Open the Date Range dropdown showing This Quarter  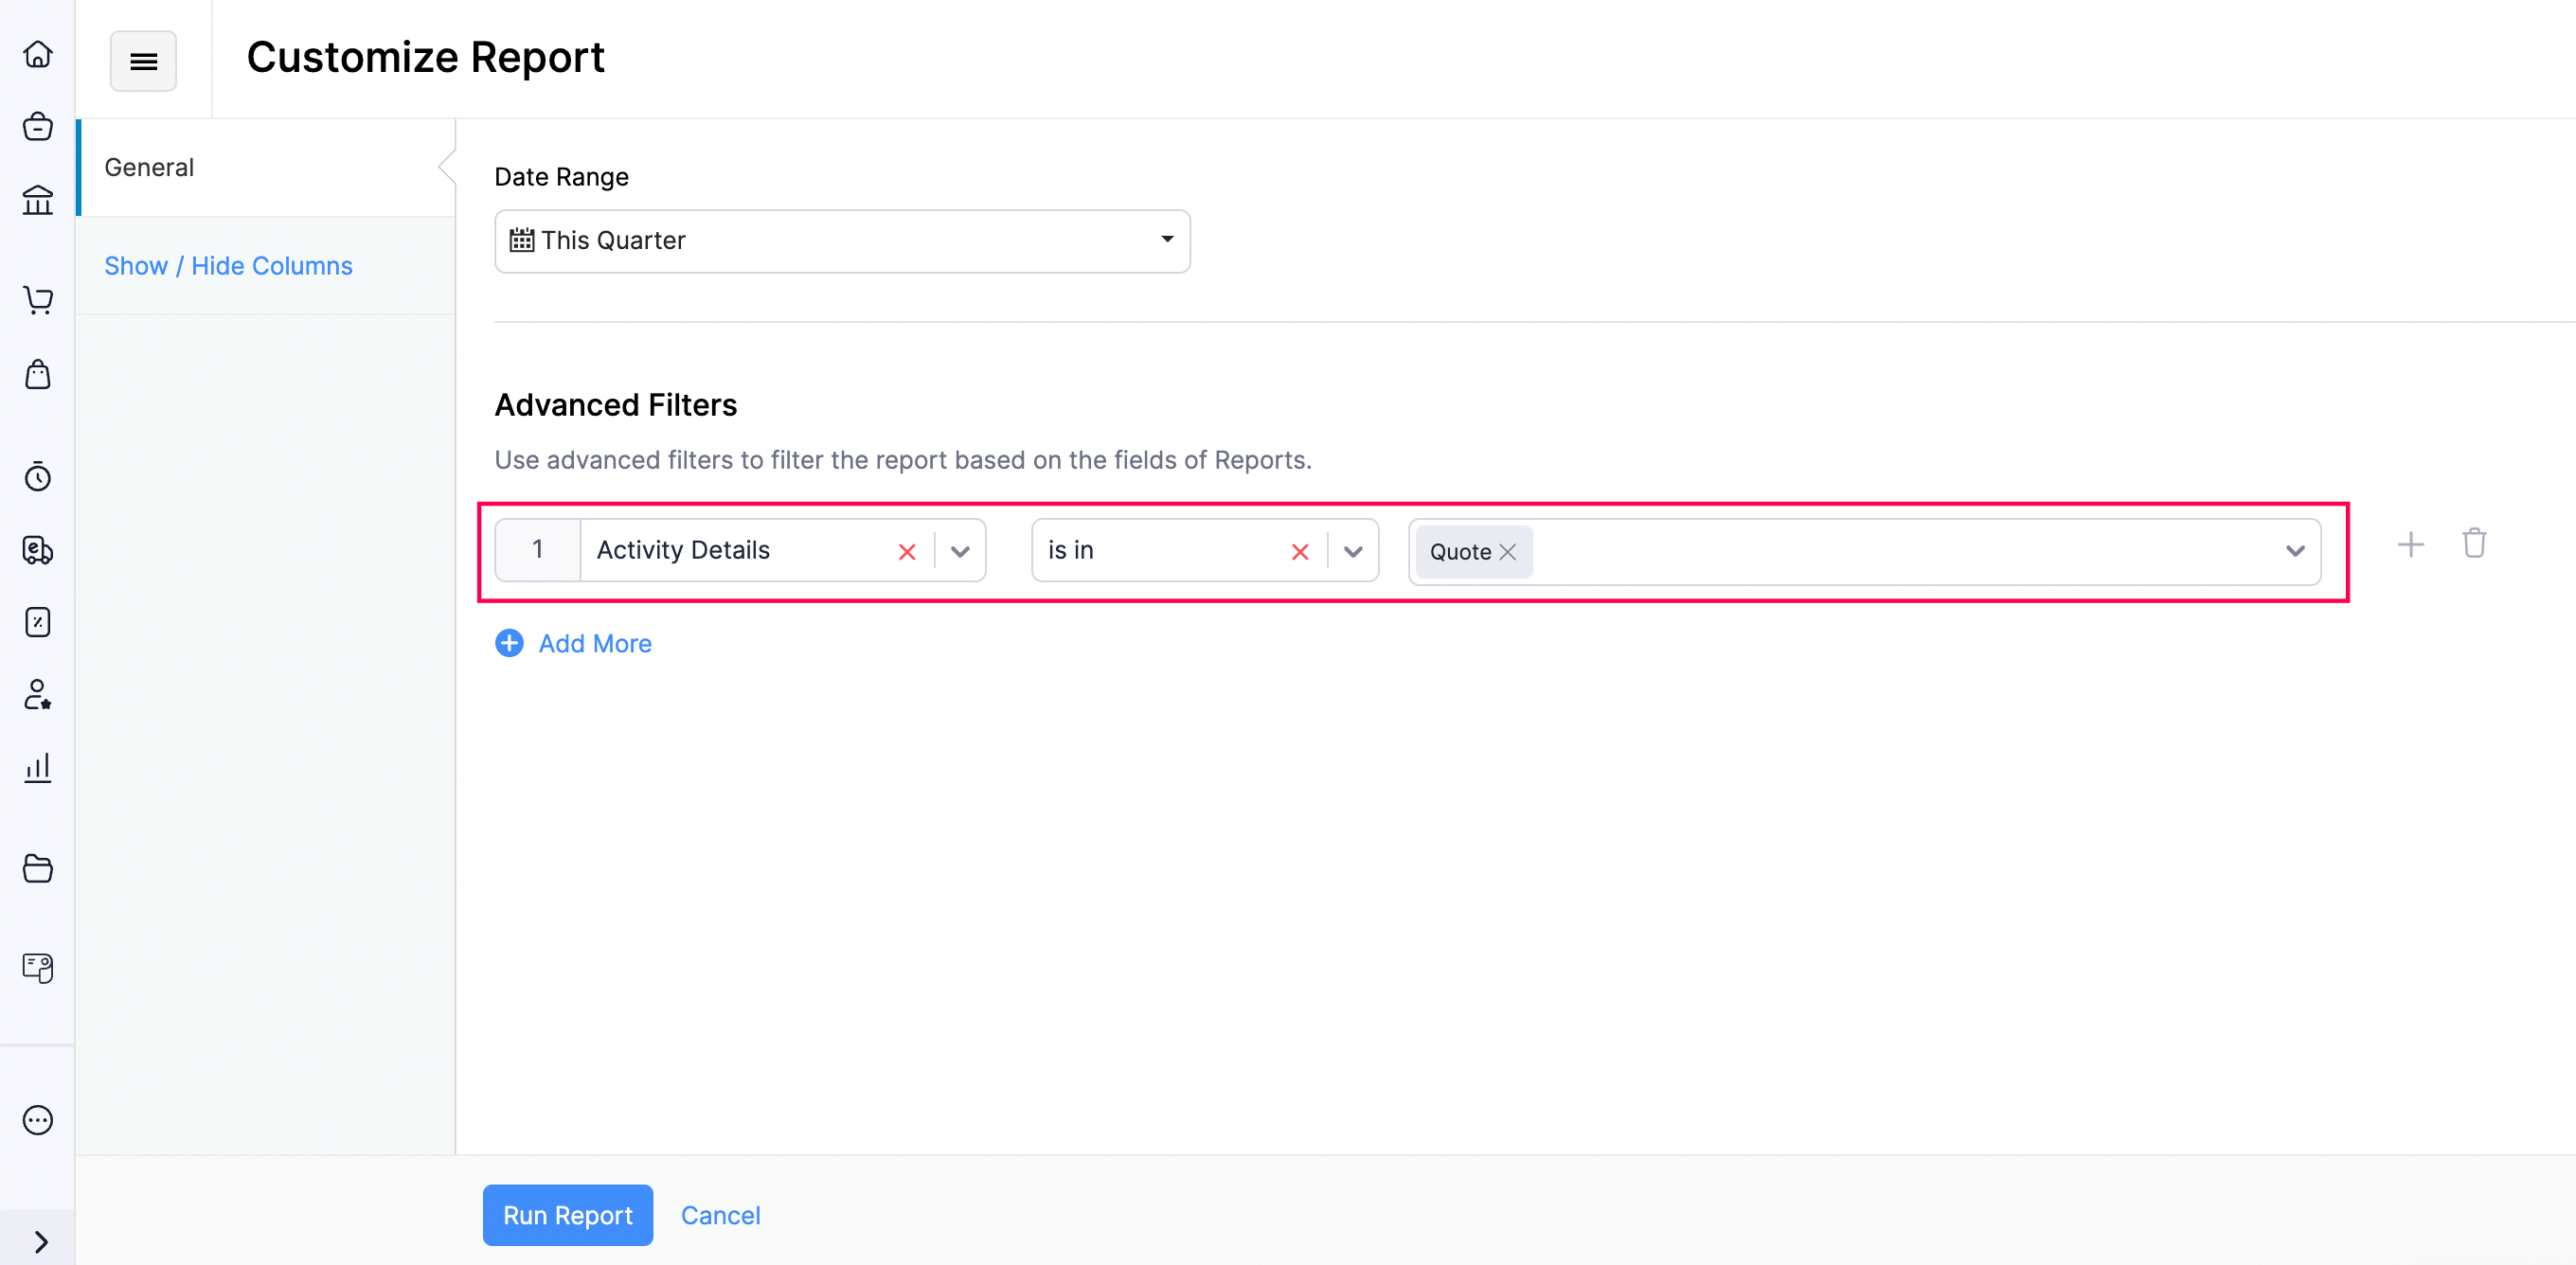1167,240
